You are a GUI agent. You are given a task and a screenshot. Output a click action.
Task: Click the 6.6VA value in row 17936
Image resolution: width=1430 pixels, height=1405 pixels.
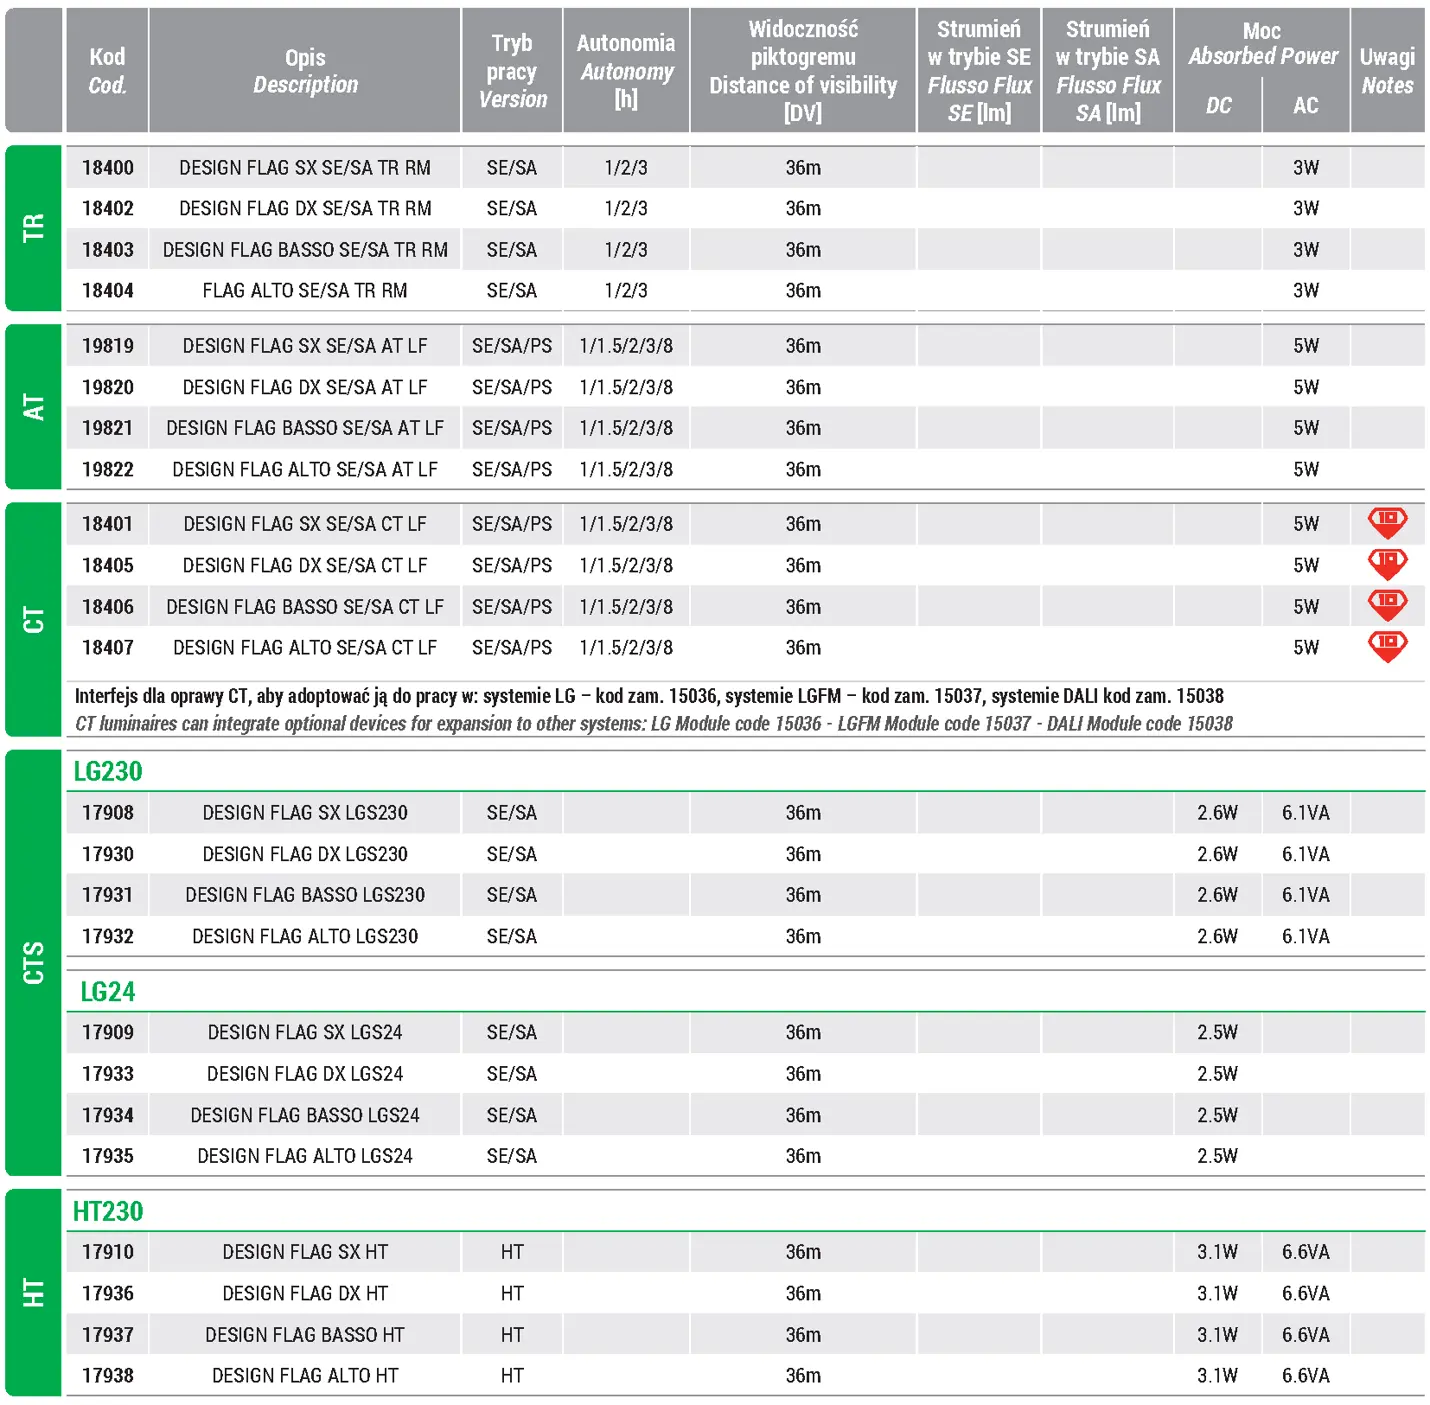click(1306, 1293)
